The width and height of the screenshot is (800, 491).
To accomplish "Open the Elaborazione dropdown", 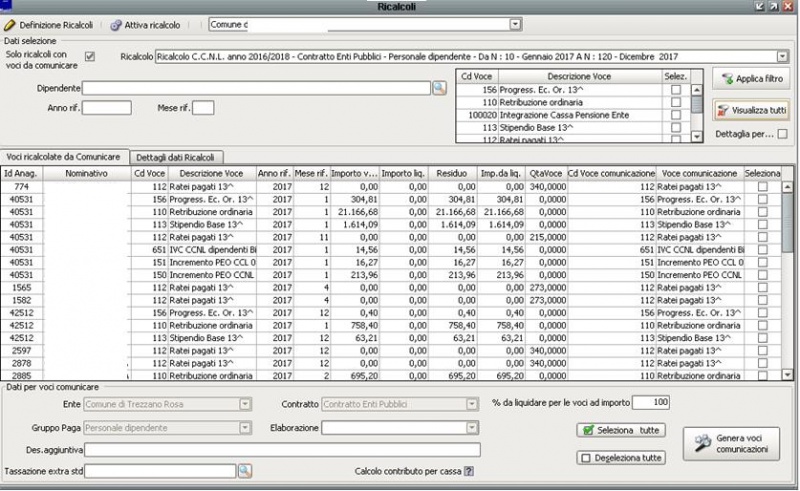I will (471, 427).
